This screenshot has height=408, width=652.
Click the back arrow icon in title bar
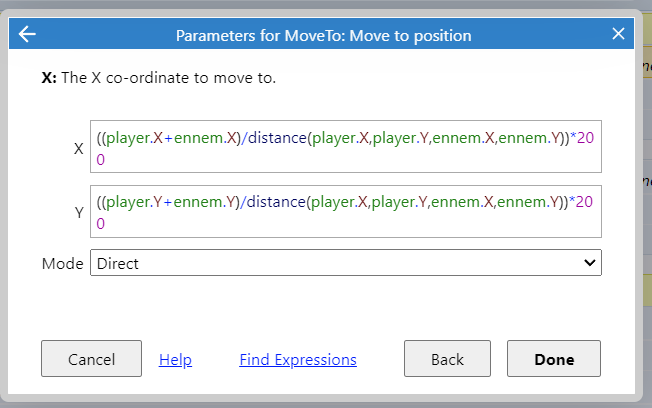pyautogui.click(x=27, y=34)
